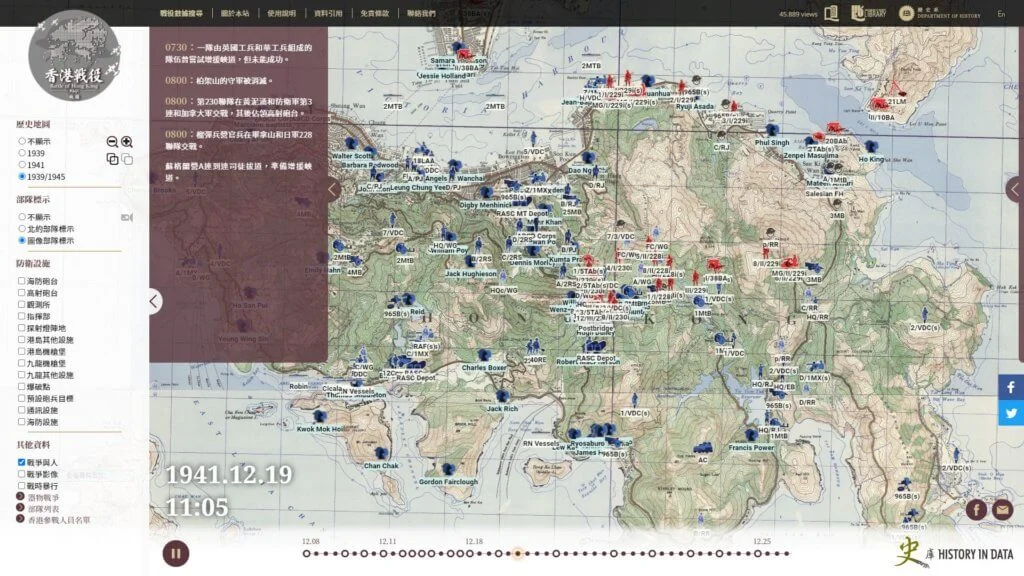
Task: Click the round email icon near bottom right
Action: (x=1002, y=510)
